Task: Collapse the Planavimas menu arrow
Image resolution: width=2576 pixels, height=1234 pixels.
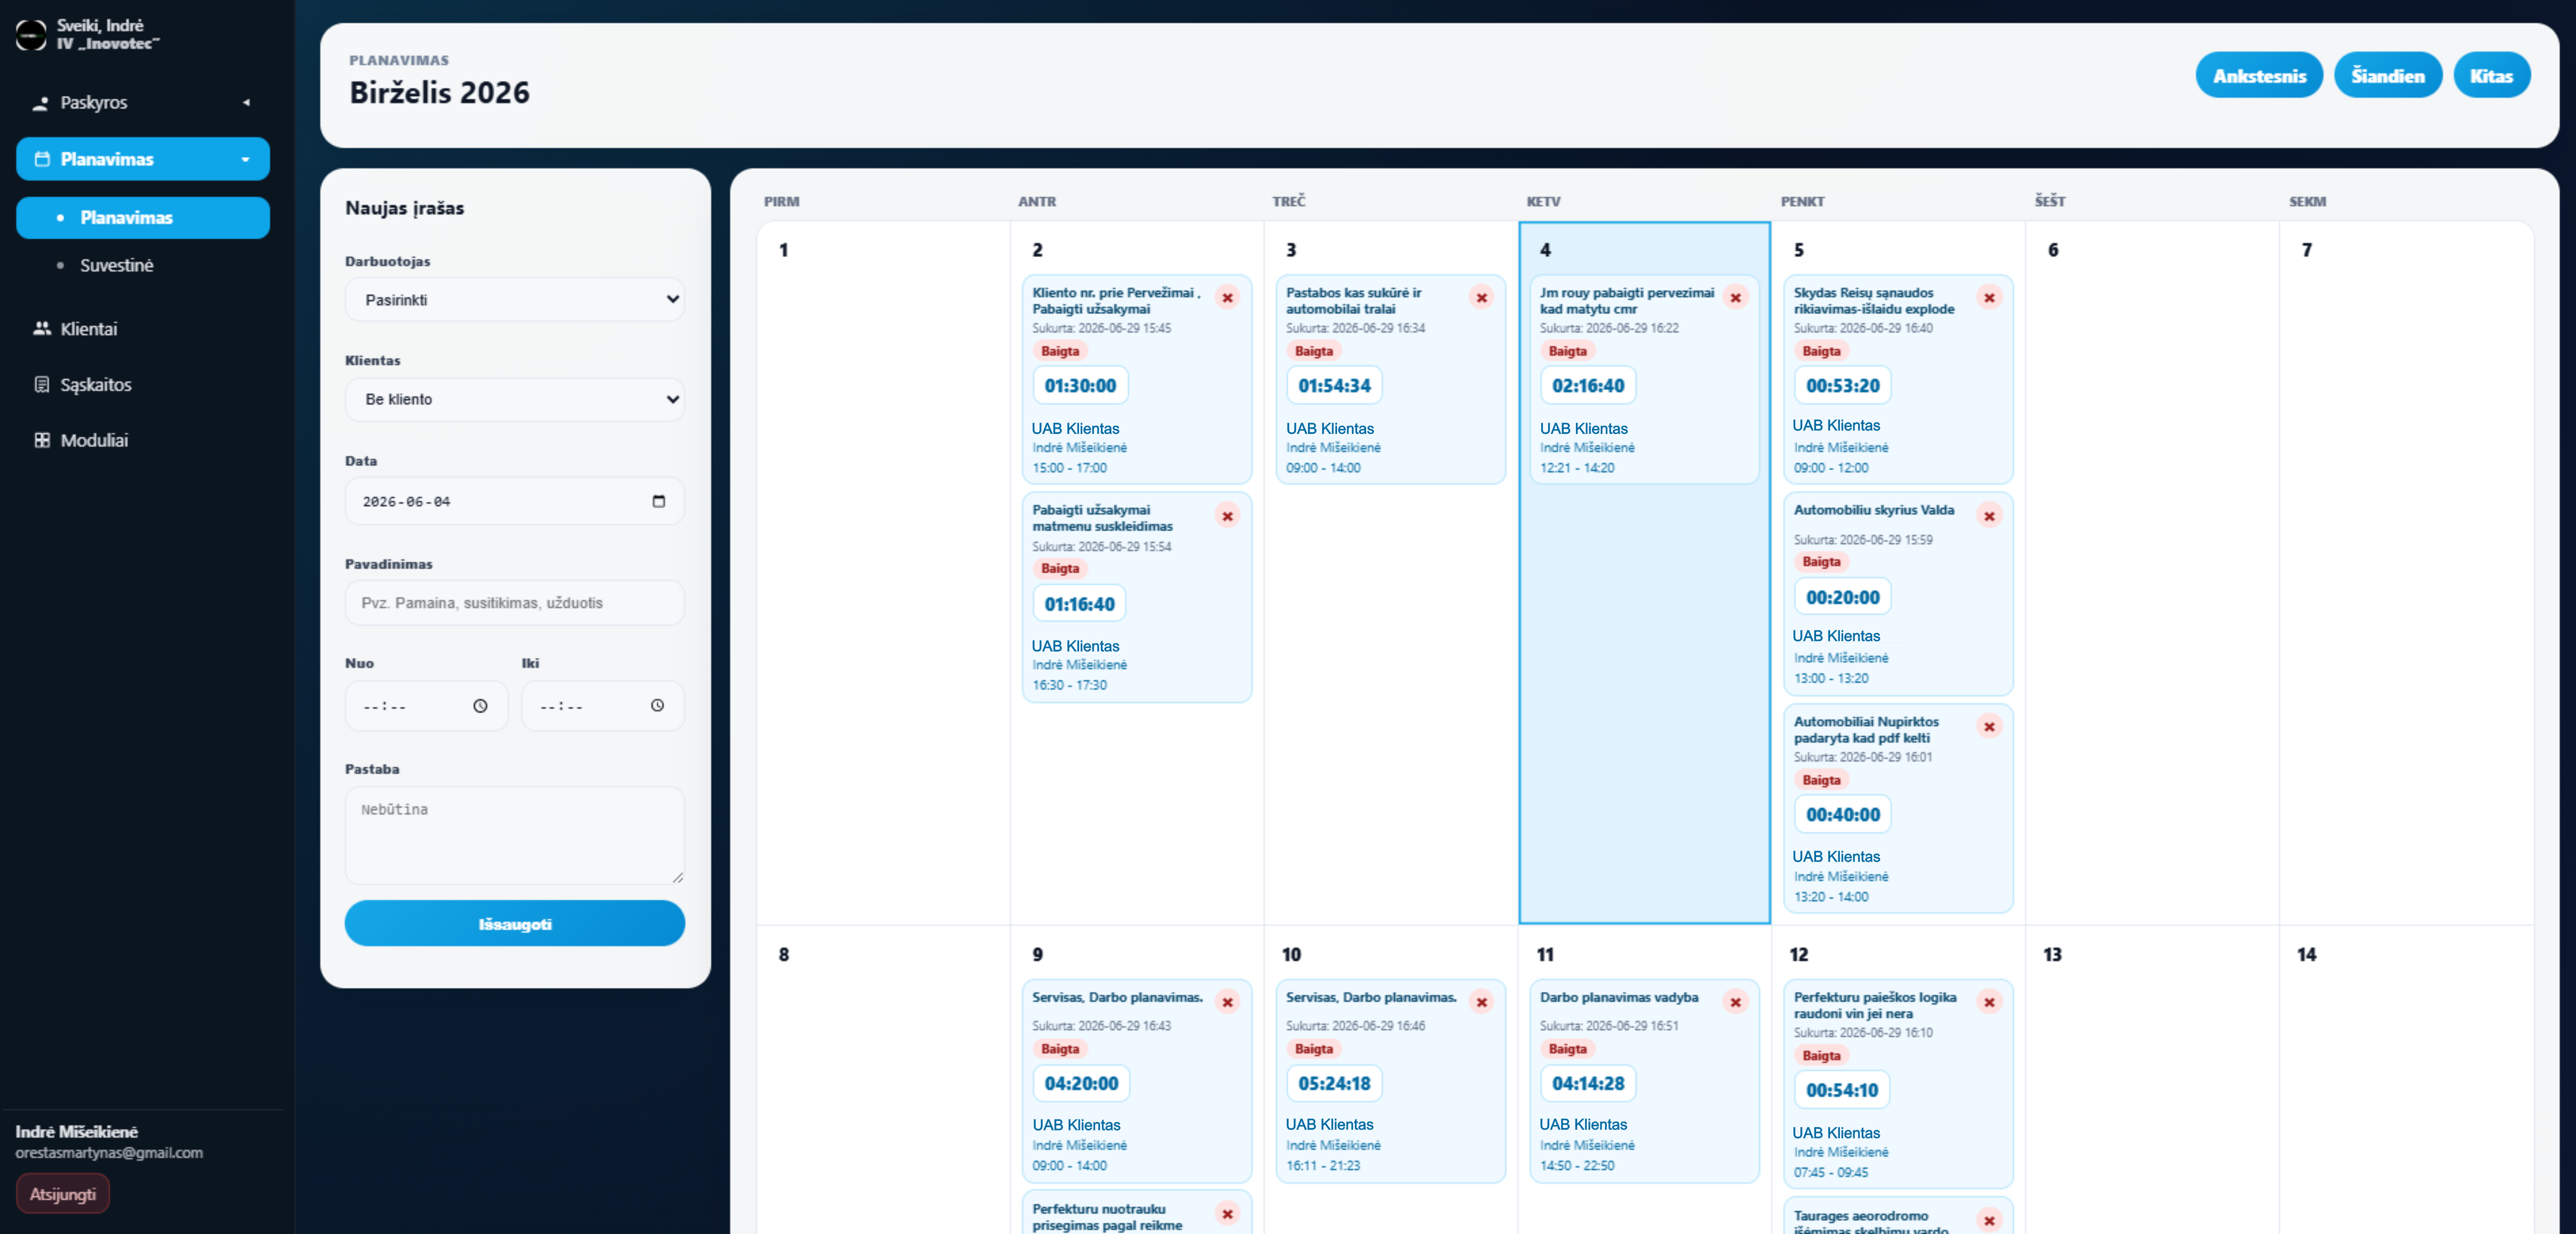Action: point(245,159)
